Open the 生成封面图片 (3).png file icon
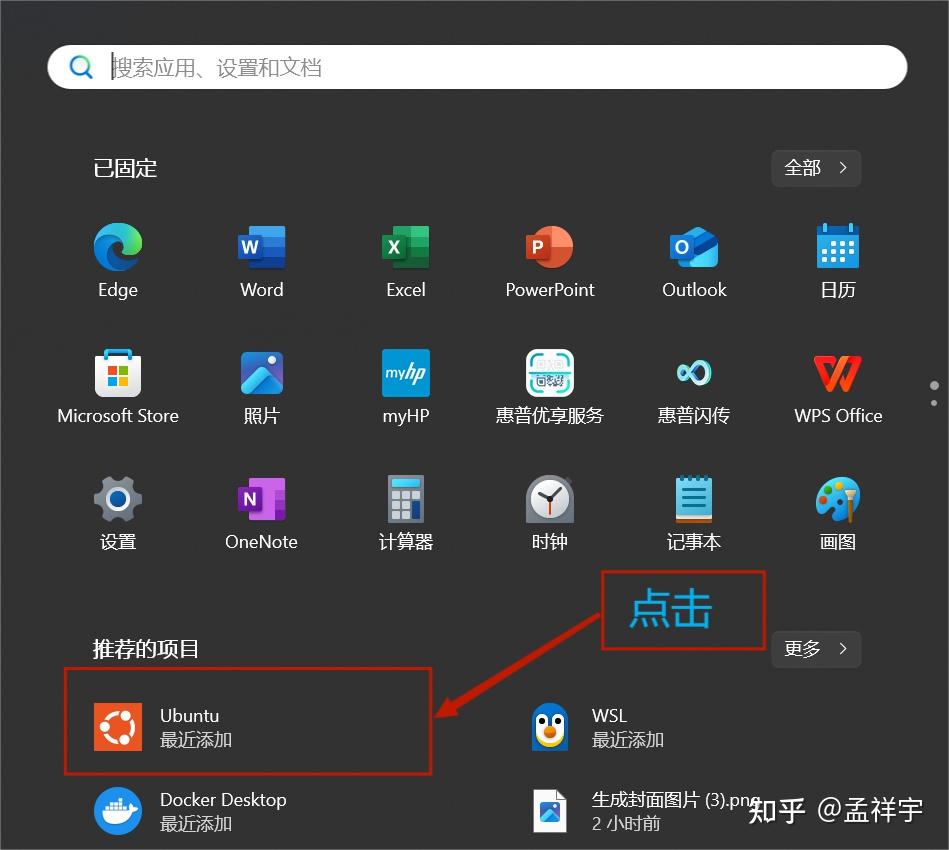The image size is (949, 850). click(550, 811)
